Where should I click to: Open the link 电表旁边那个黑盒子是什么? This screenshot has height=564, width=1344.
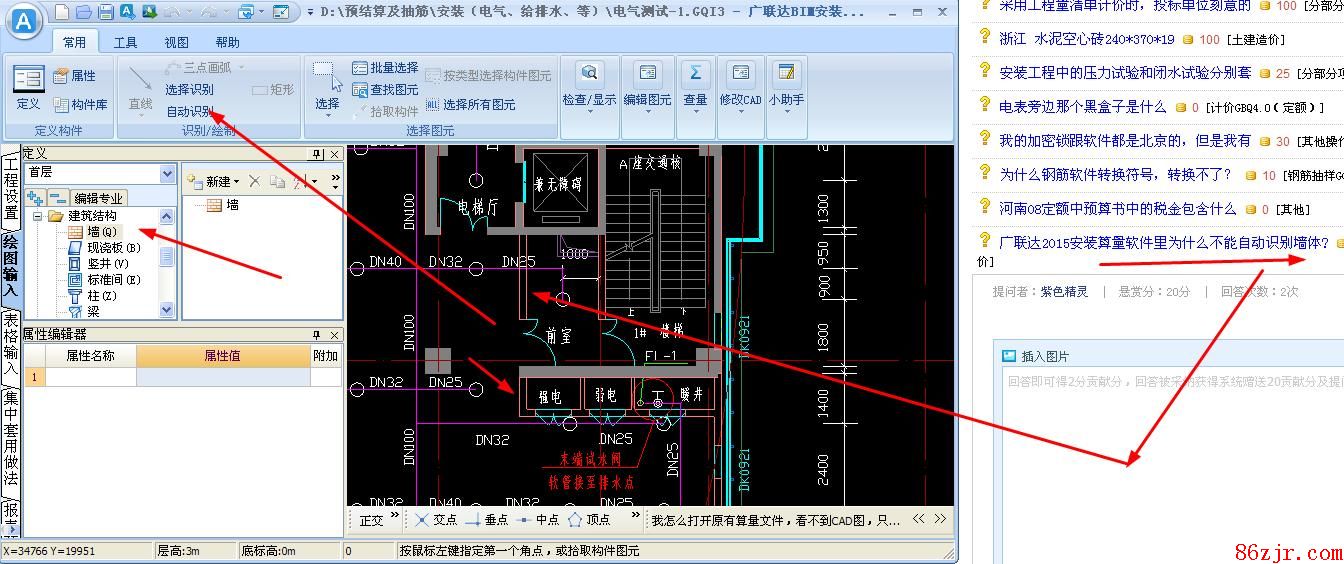[1082, 107]
